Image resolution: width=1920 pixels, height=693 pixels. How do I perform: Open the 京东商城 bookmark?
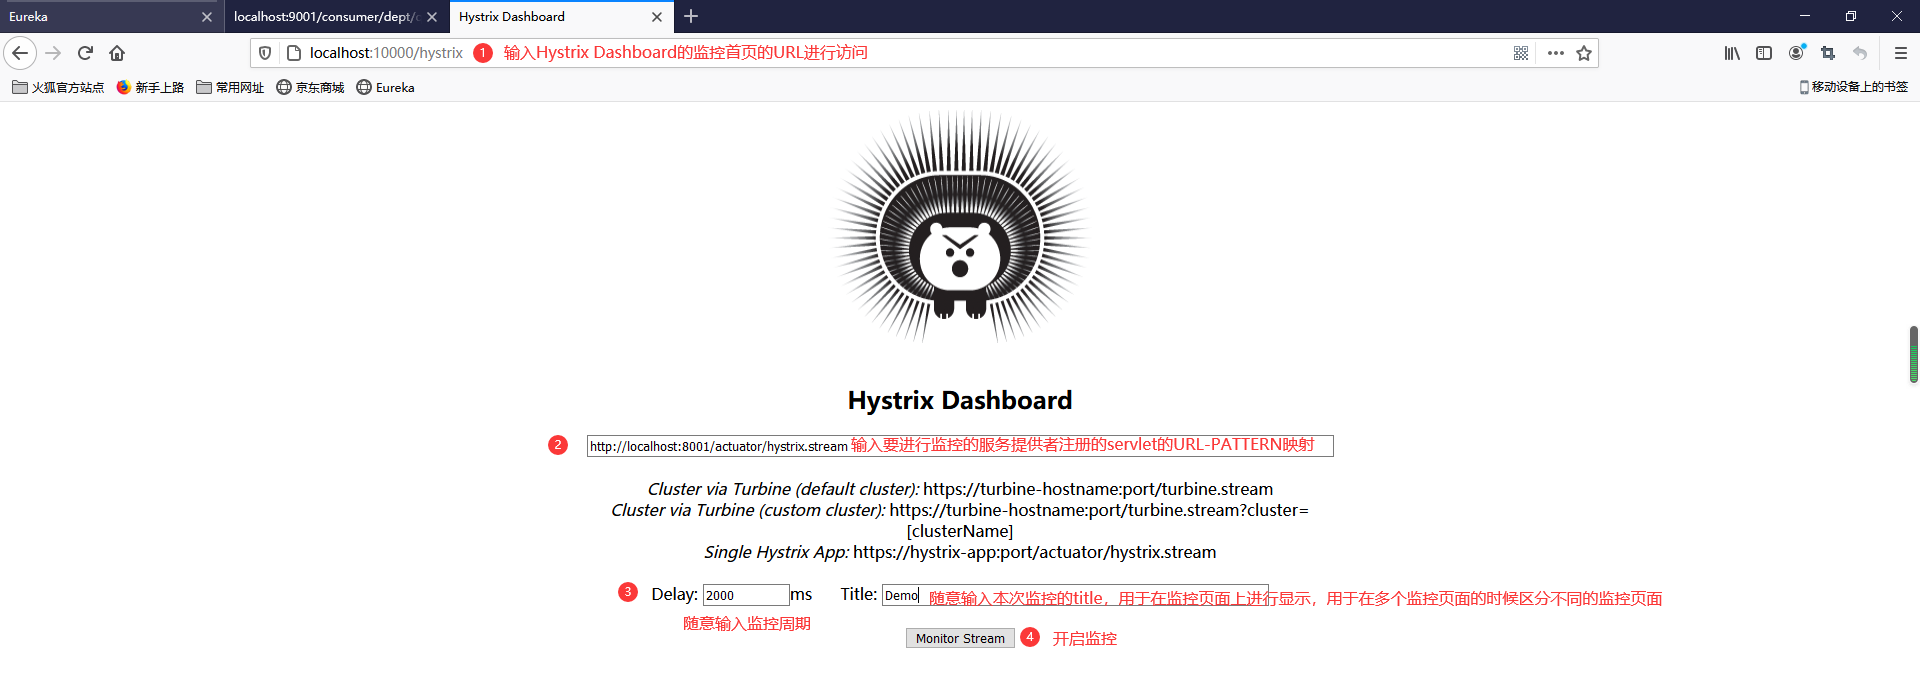pyautogui.click(x=310, y=87)
